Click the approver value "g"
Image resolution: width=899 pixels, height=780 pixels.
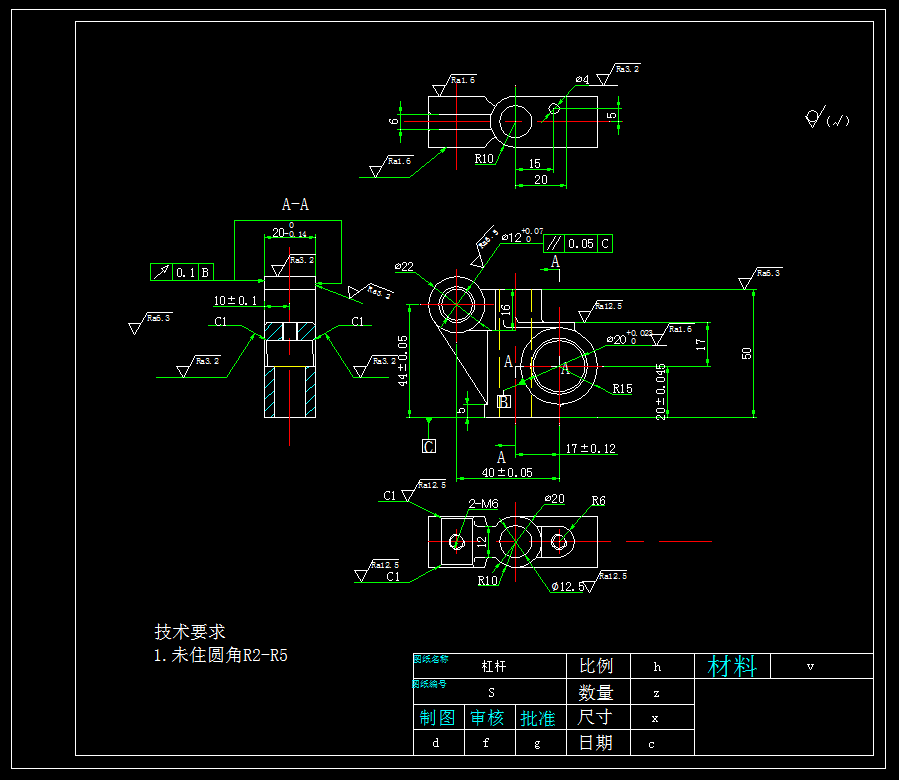click(x=537, y=744)
